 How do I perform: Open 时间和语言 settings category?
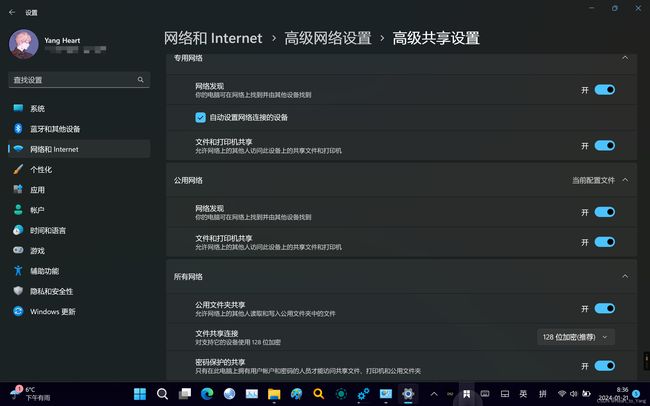(79, 230)
